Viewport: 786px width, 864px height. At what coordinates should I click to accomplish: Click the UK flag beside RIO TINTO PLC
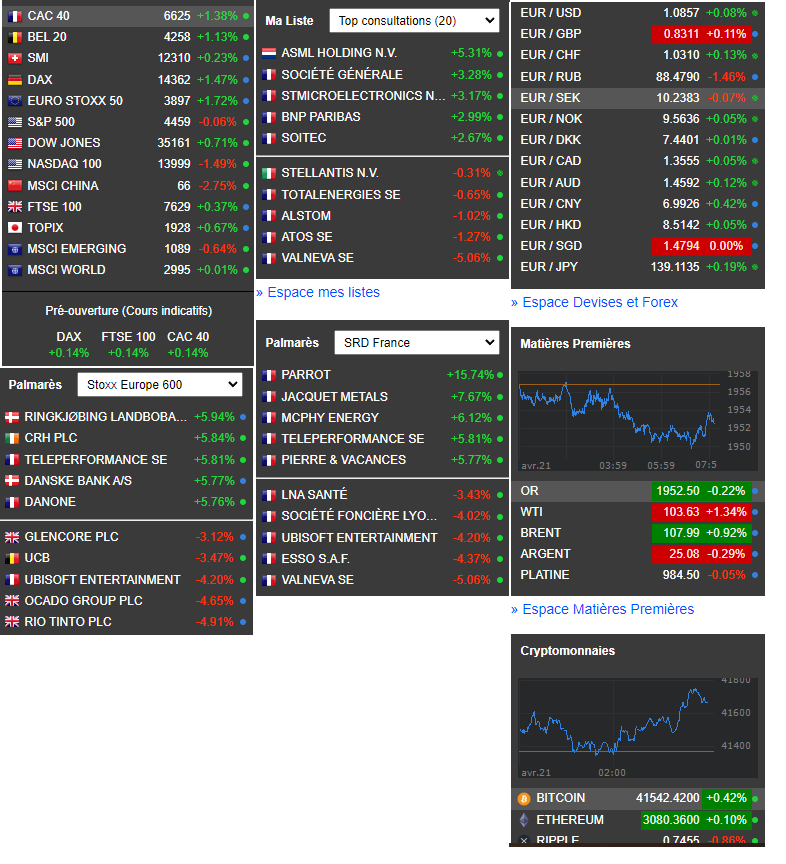coord(12,622)
